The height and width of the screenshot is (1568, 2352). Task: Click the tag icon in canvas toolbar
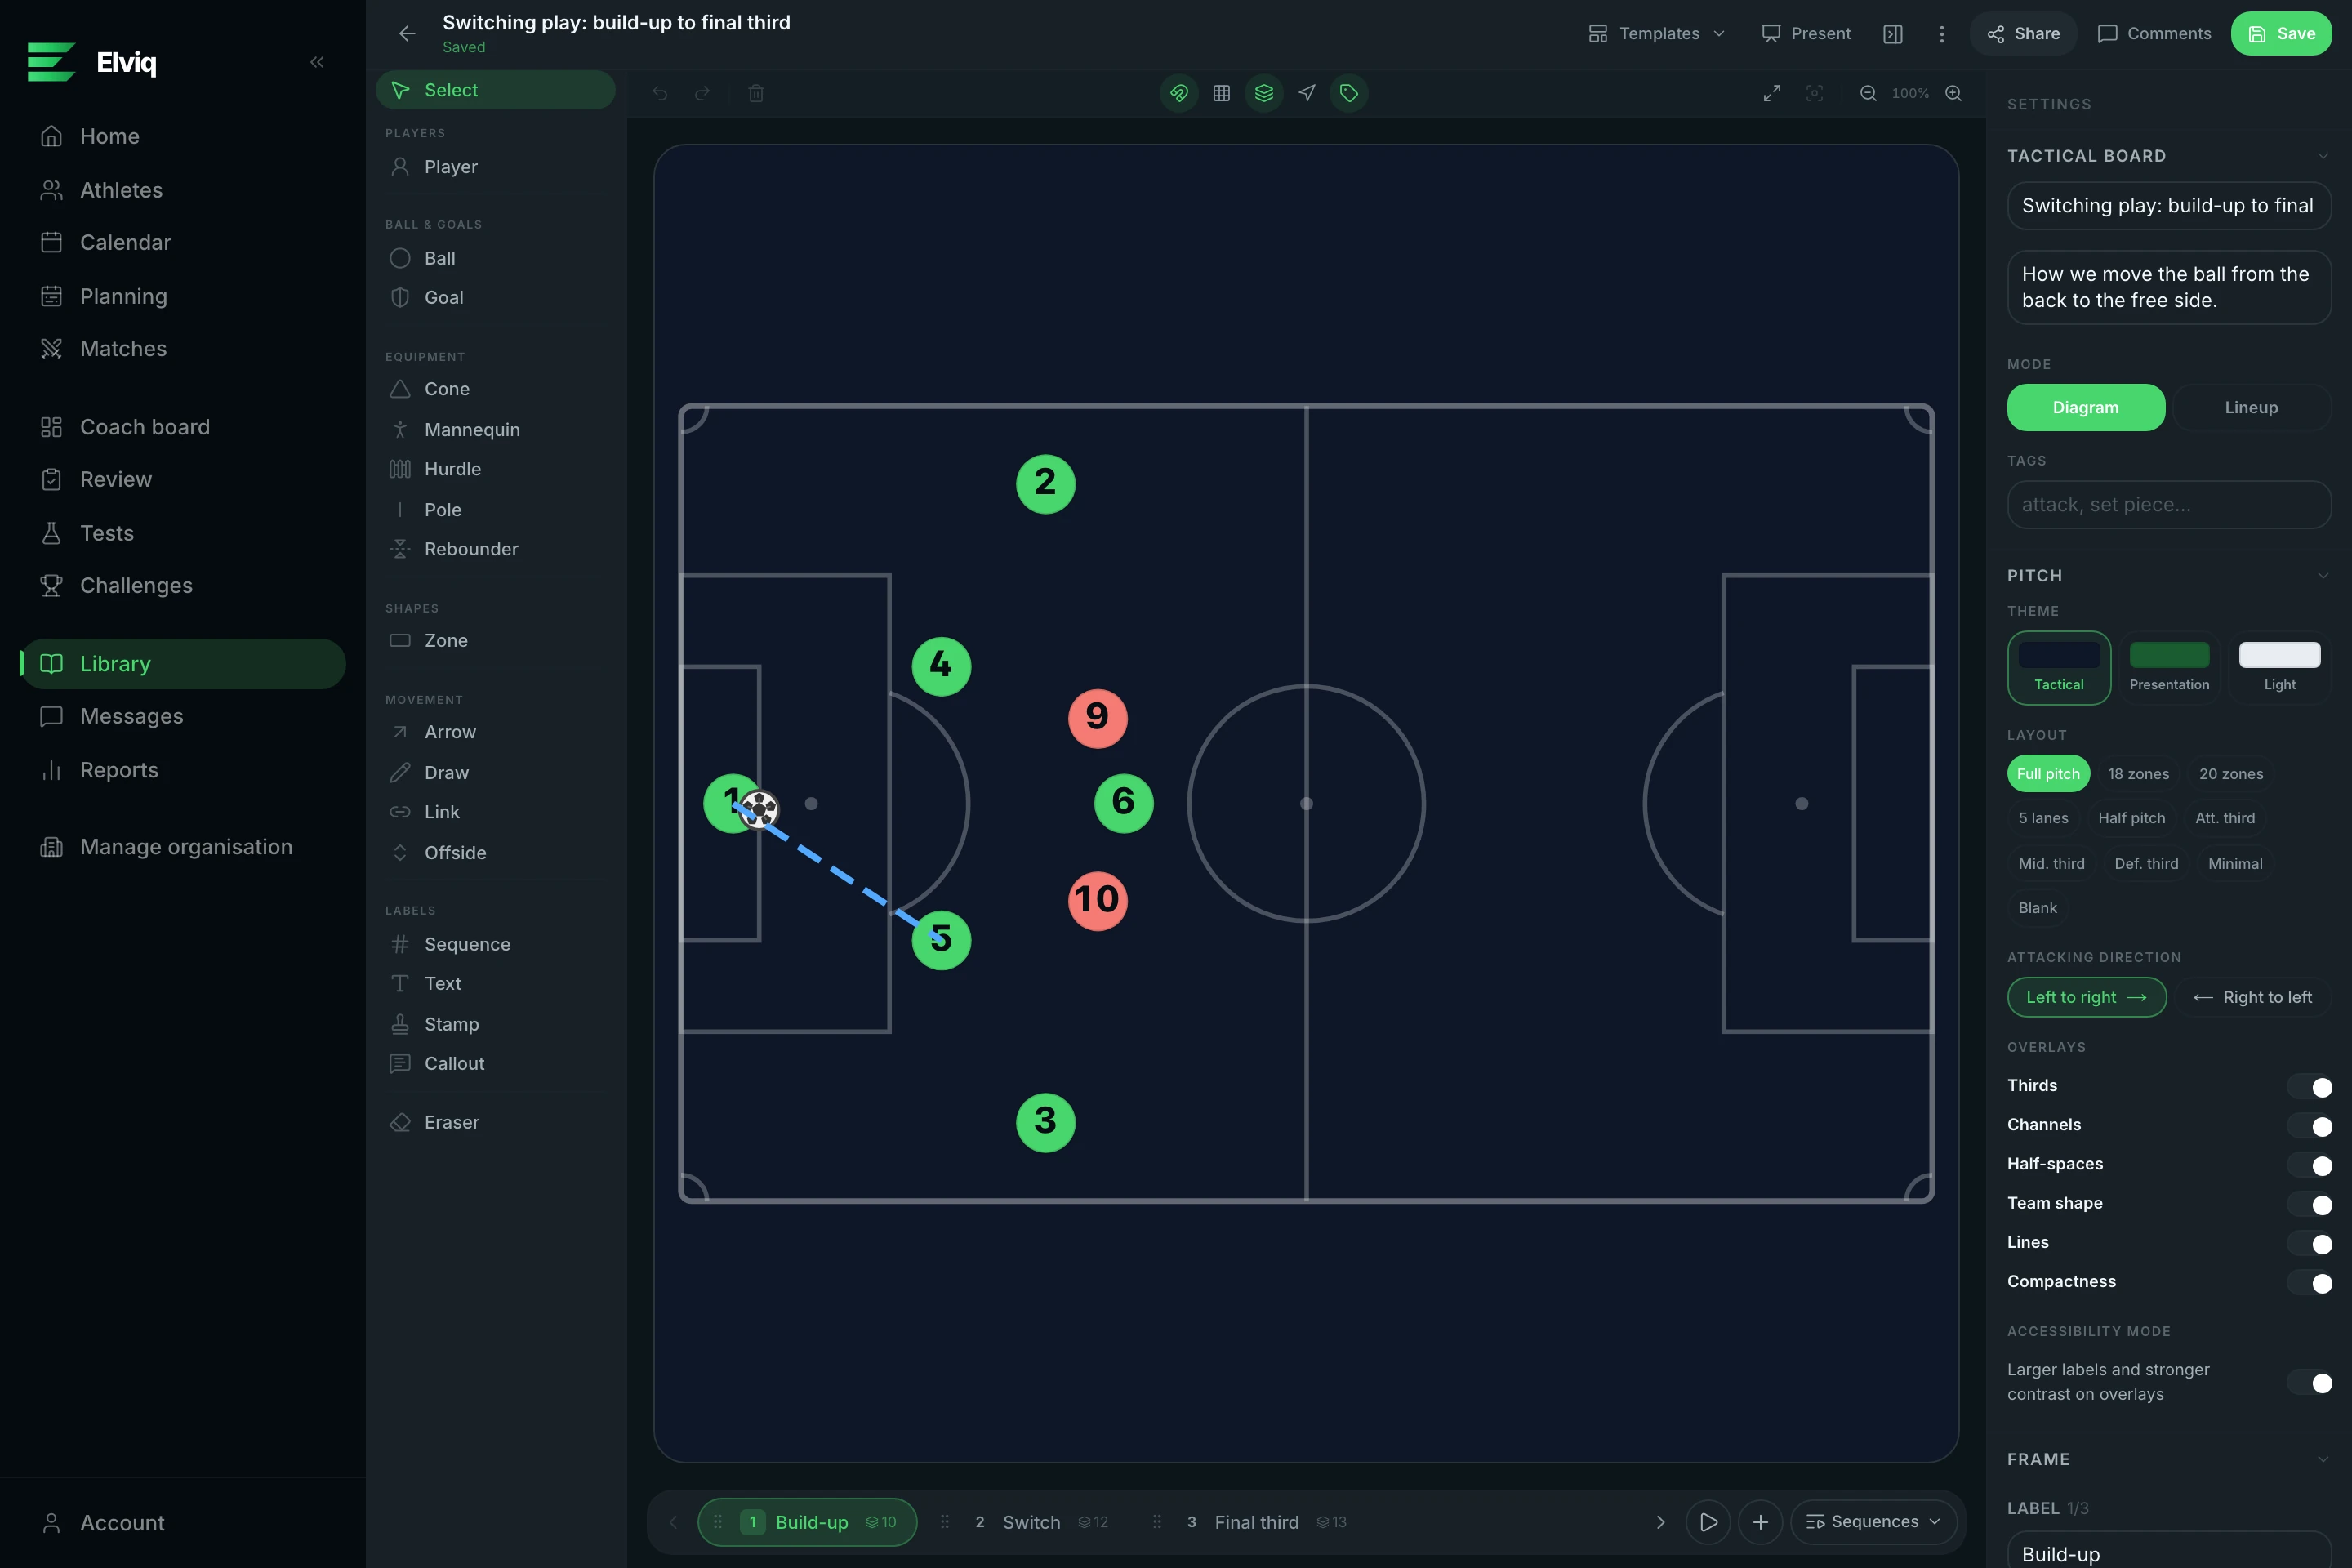click(1349, 93)
